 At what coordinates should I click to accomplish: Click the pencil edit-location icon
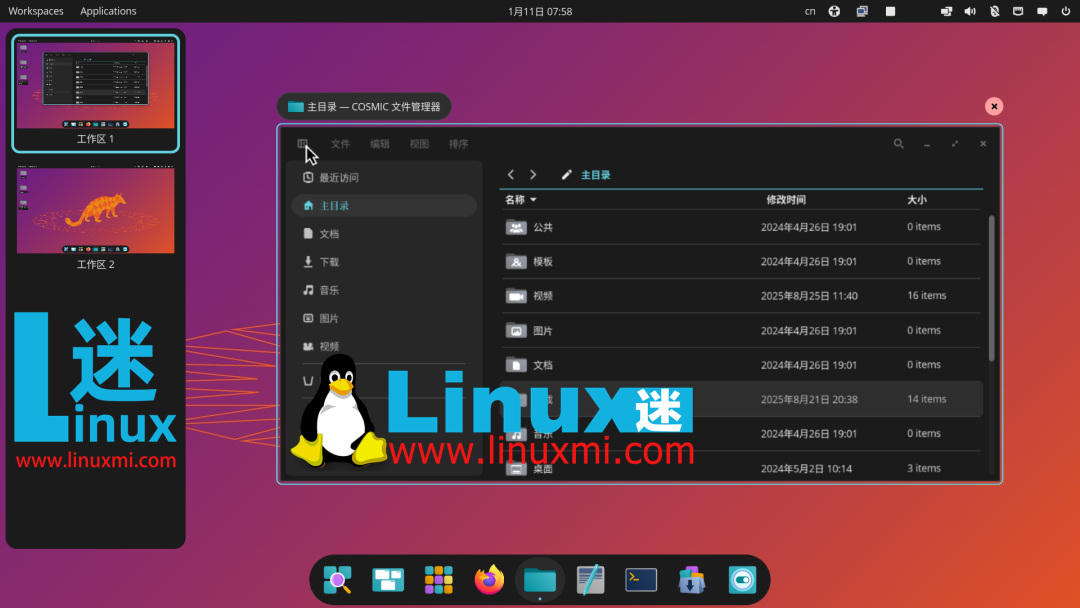pos(566,175)
